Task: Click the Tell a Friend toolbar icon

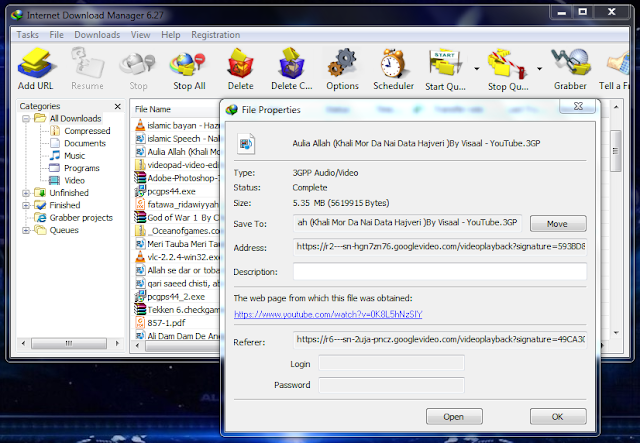Action: click(x=614, y=69)
